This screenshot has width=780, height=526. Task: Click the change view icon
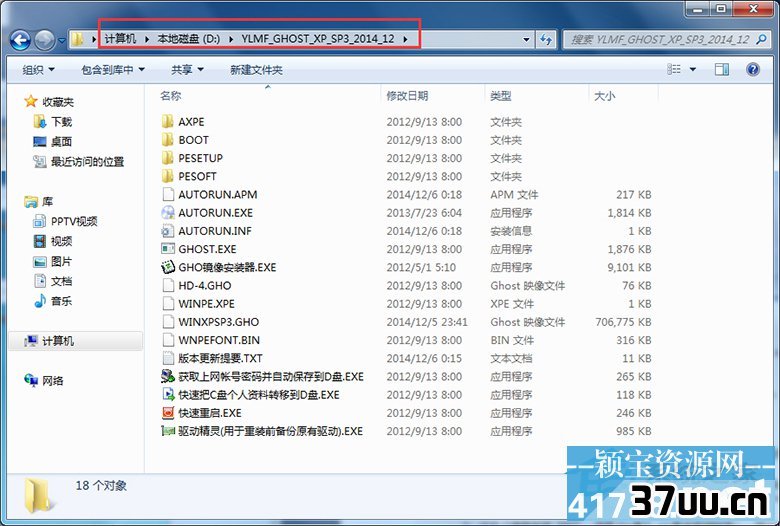click(674, 69)
